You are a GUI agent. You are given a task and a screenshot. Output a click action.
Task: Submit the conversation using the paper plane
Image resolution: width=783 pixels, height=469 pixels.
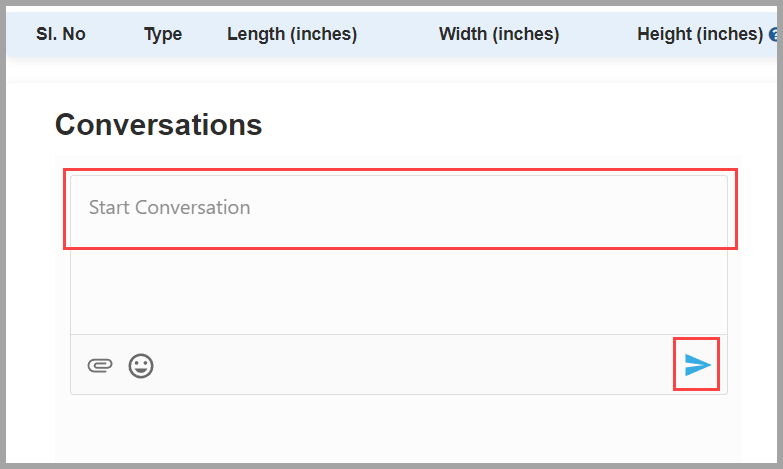(x=697, y=365)
